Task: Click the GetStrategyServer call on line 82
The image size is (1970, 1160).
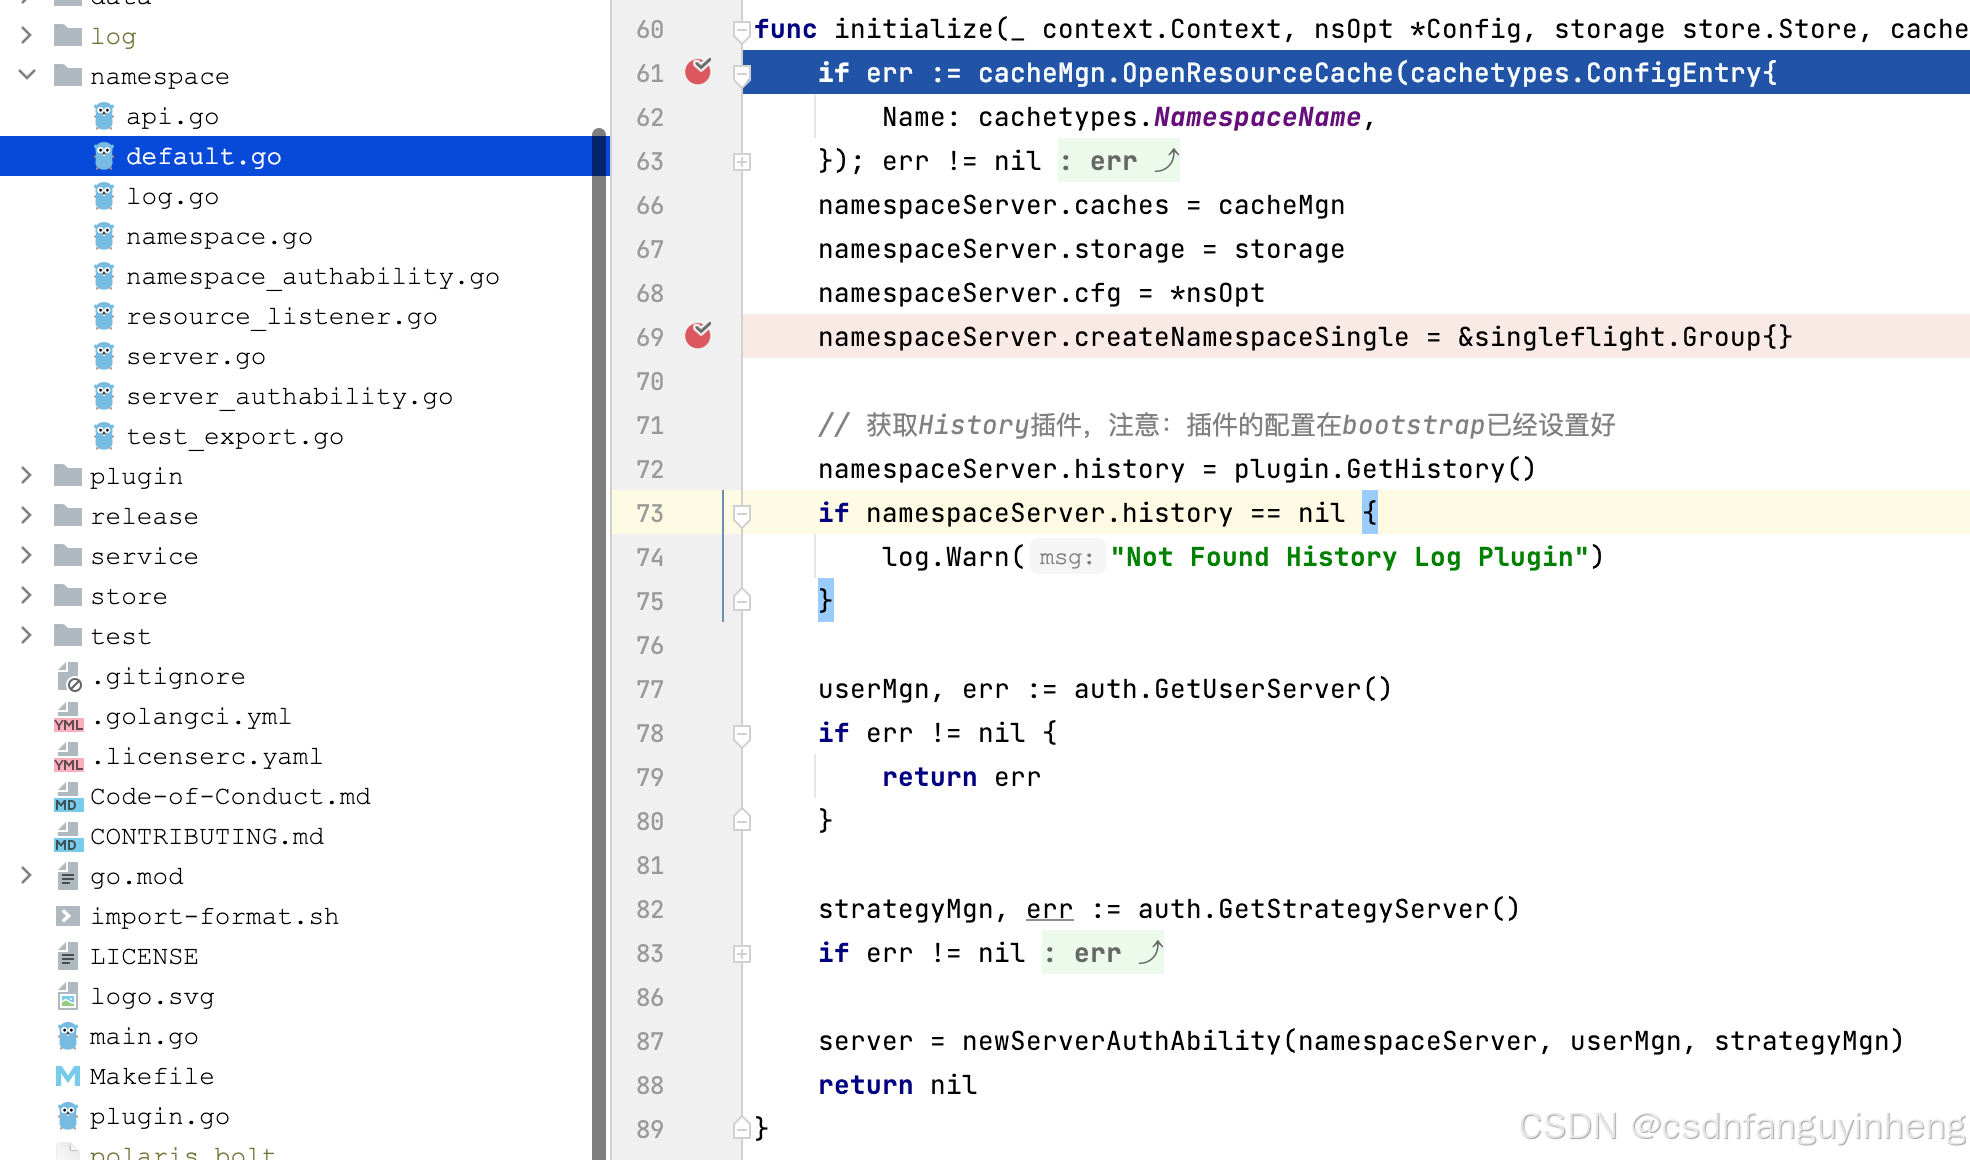Action: [x=1354, y=909]
